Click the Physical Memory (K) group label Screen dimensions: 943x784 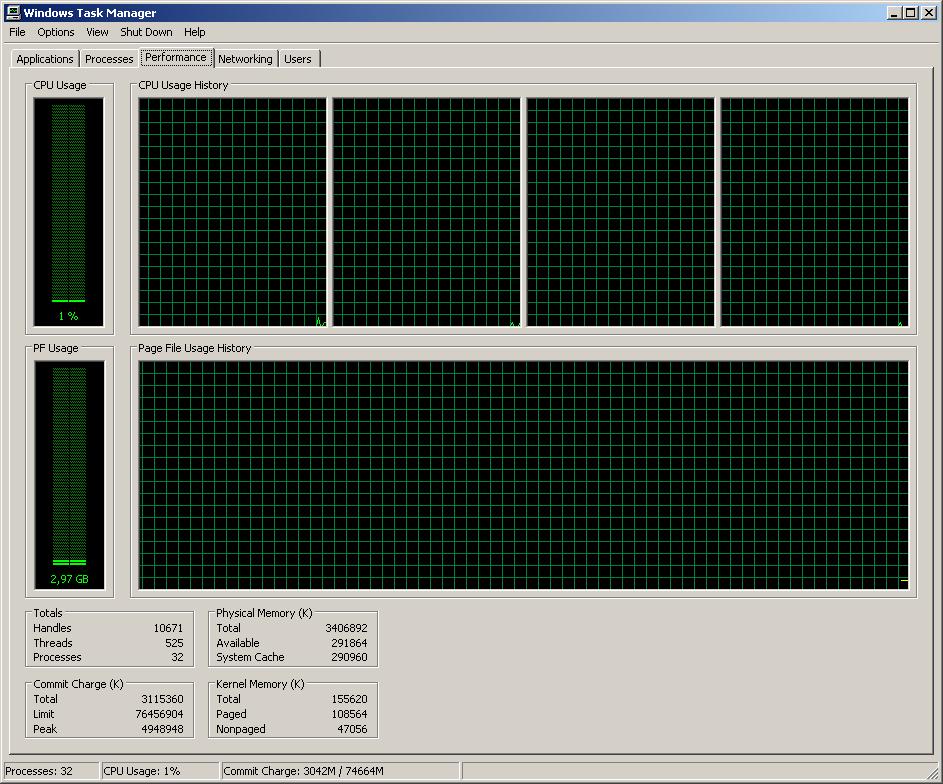tap(264, 613)
